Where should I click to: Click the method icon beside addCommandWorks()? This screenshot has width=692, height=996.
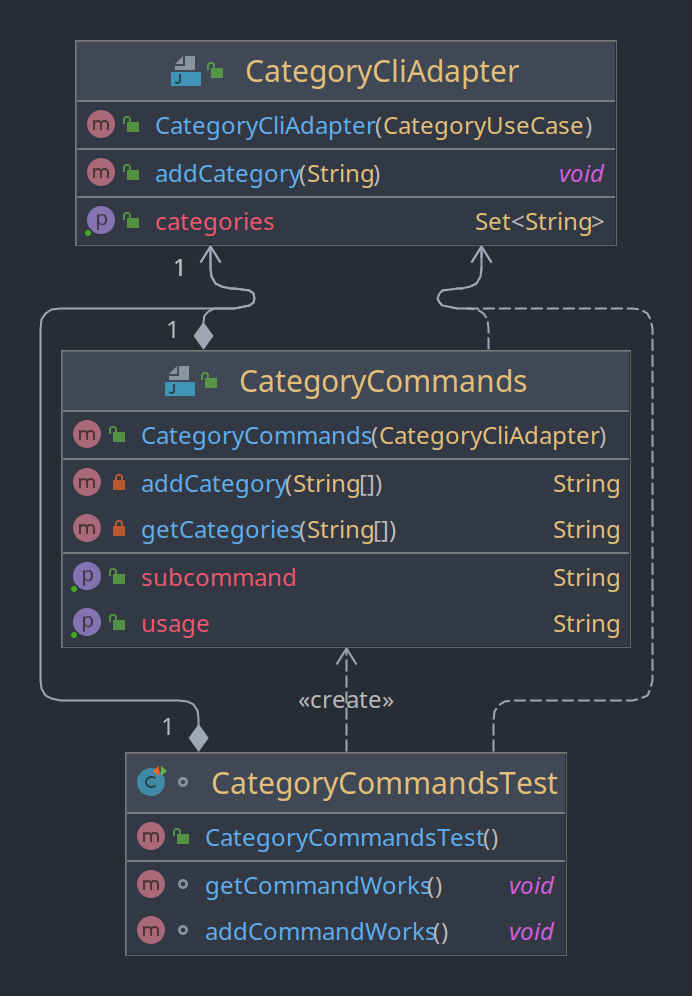coord(151,931)
